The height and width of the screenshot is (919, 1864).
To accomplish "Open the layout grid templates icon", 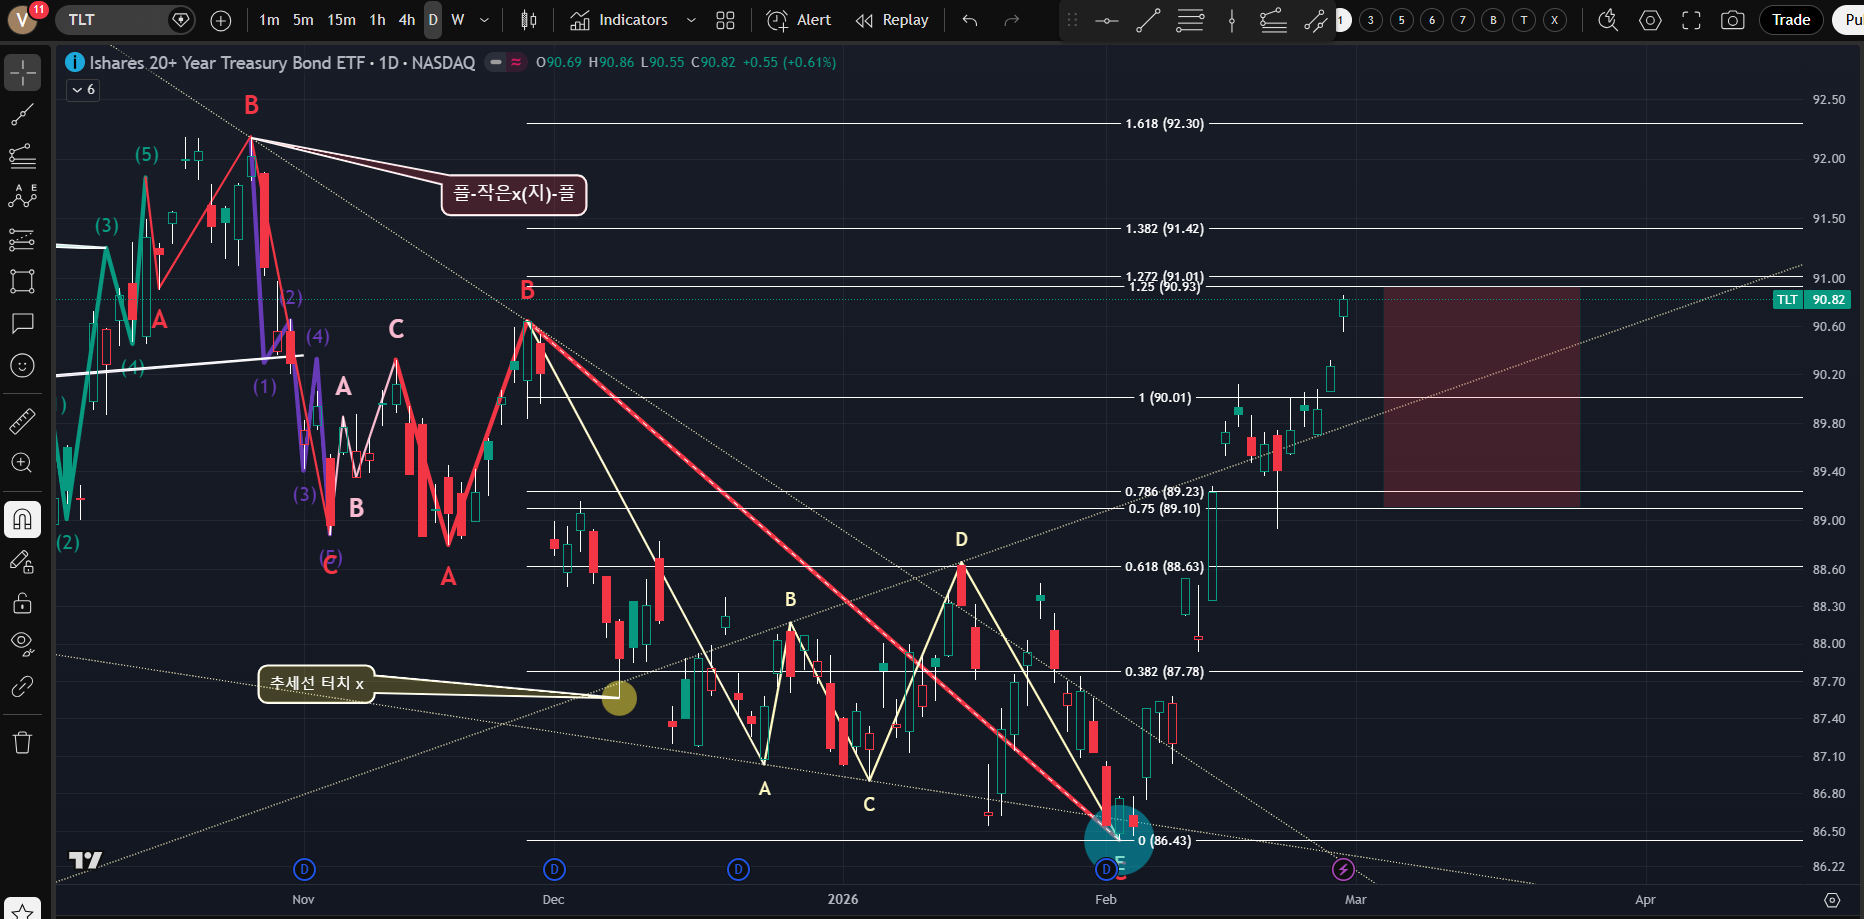I will tap(725, 20).
